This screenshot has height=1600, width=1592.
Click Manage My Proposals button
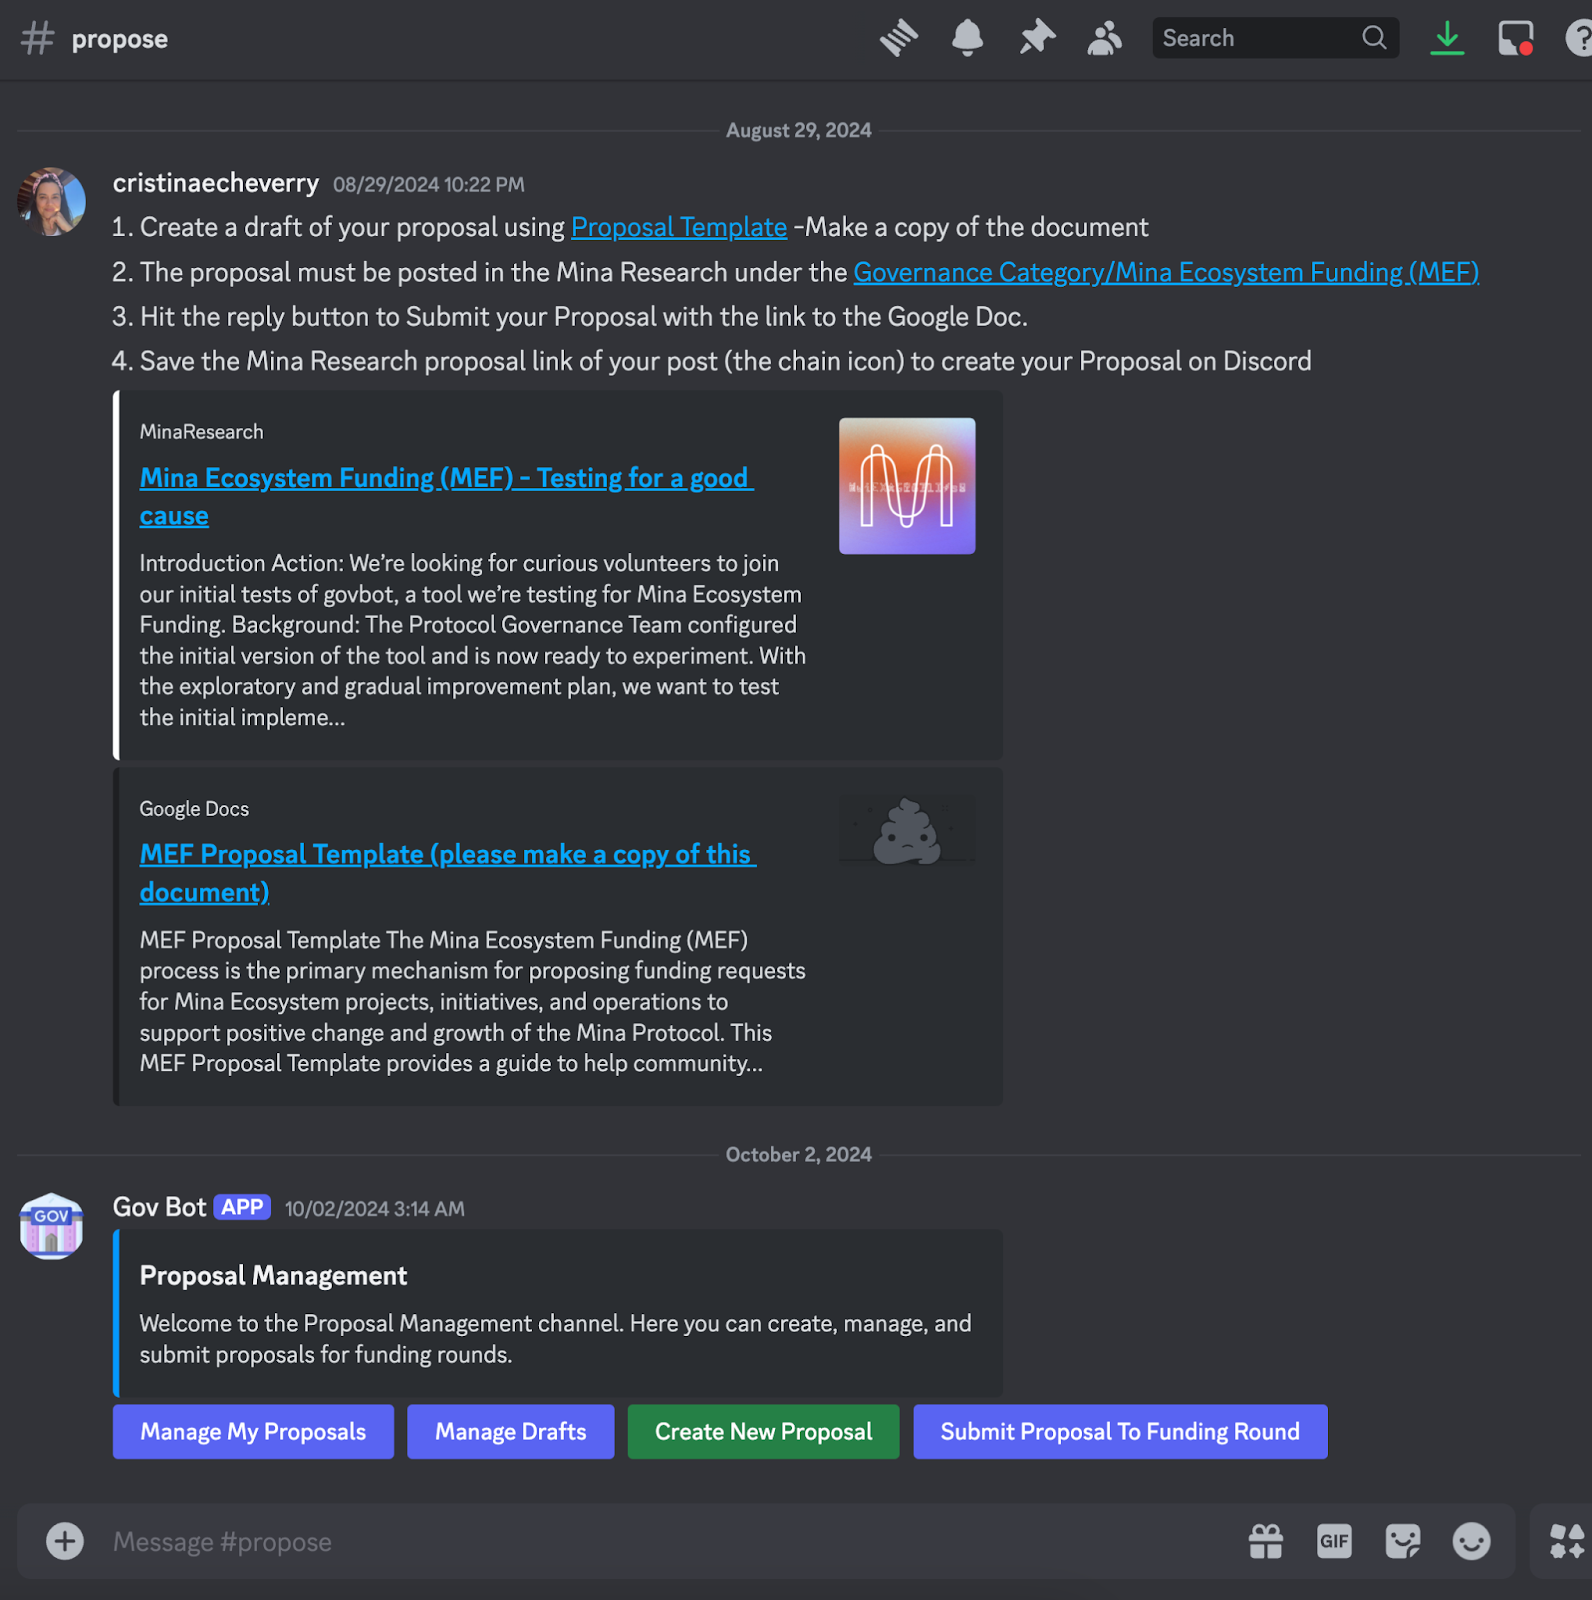[x=253, y=1432]
